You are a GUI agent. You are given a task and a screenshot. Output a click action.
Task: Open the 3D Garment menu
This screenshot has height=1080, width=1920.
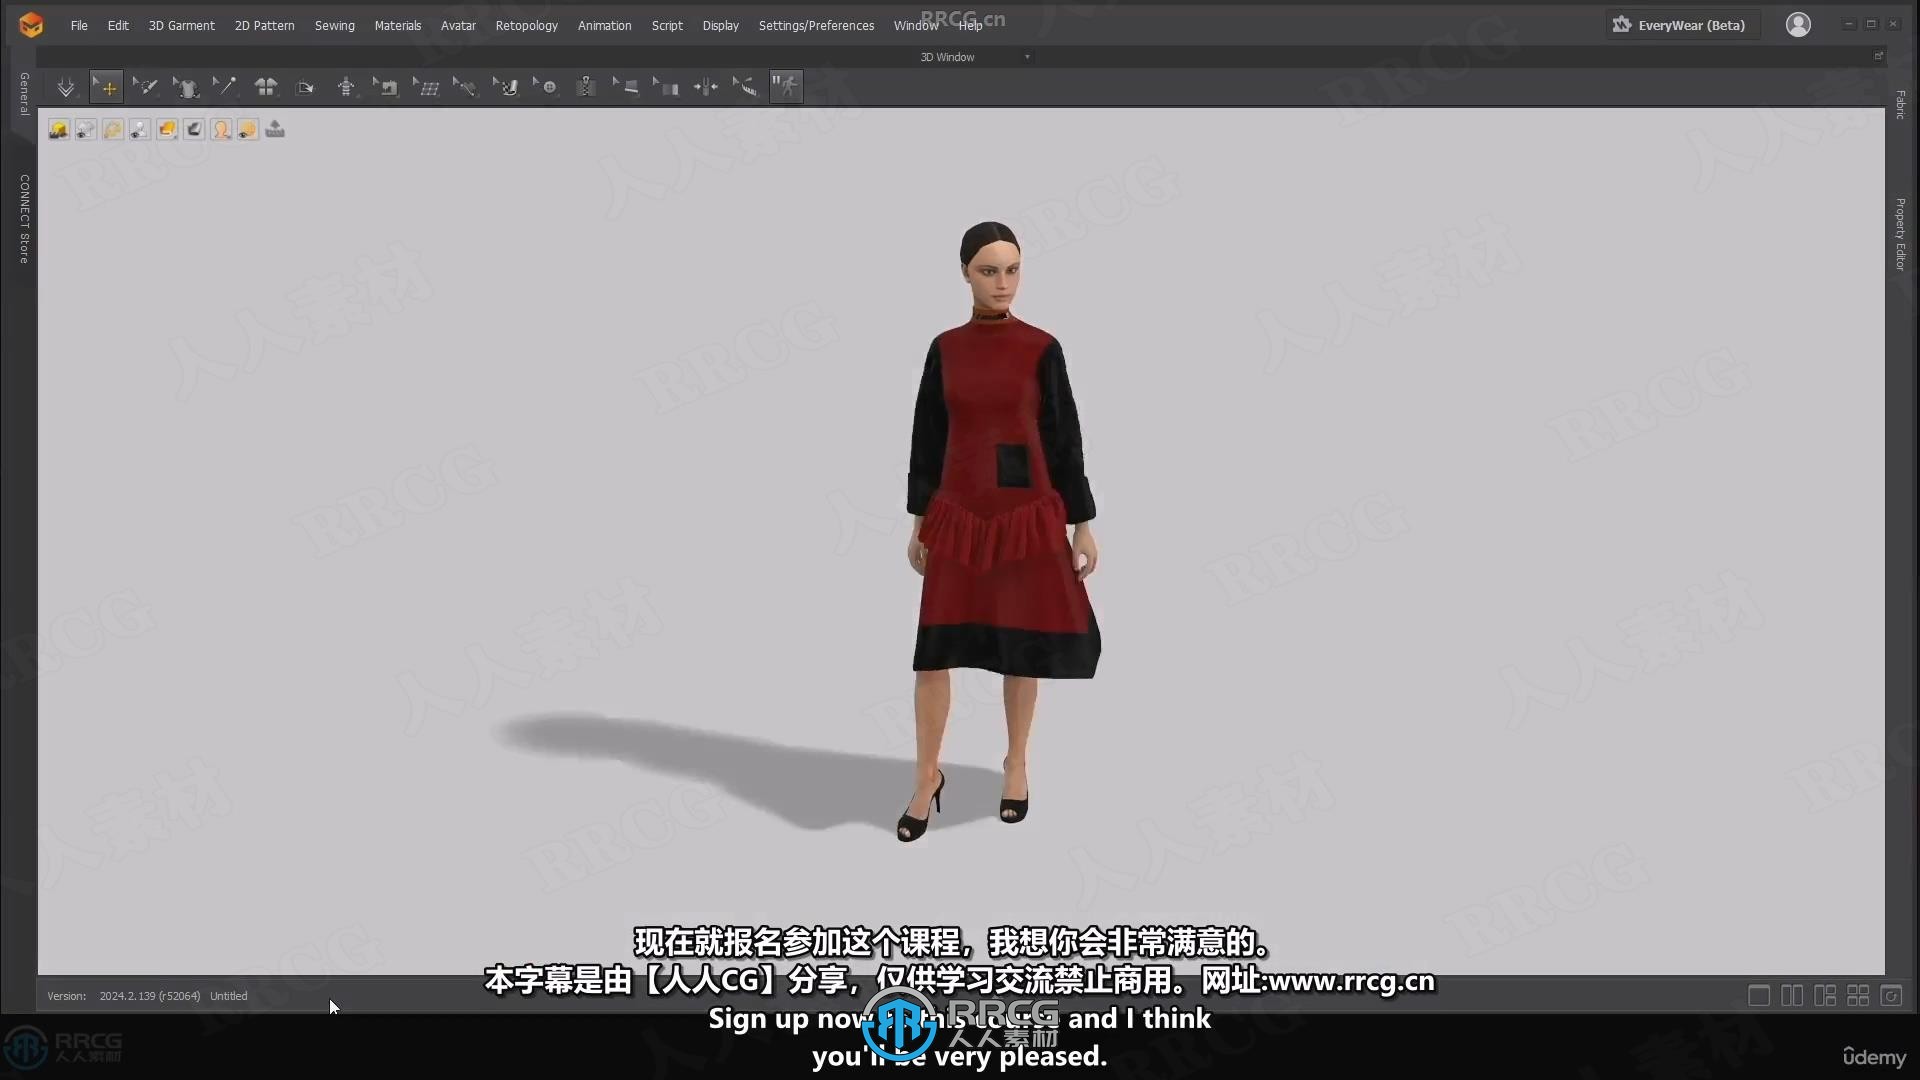(x=181, y=25)
